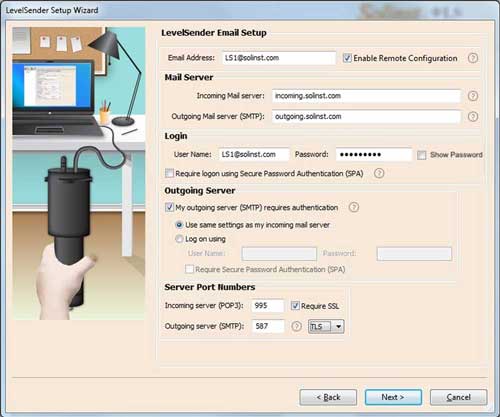Toggle Enable Remote Configuration checkbox
Viewport: 500px width, 417px height.
347,58
